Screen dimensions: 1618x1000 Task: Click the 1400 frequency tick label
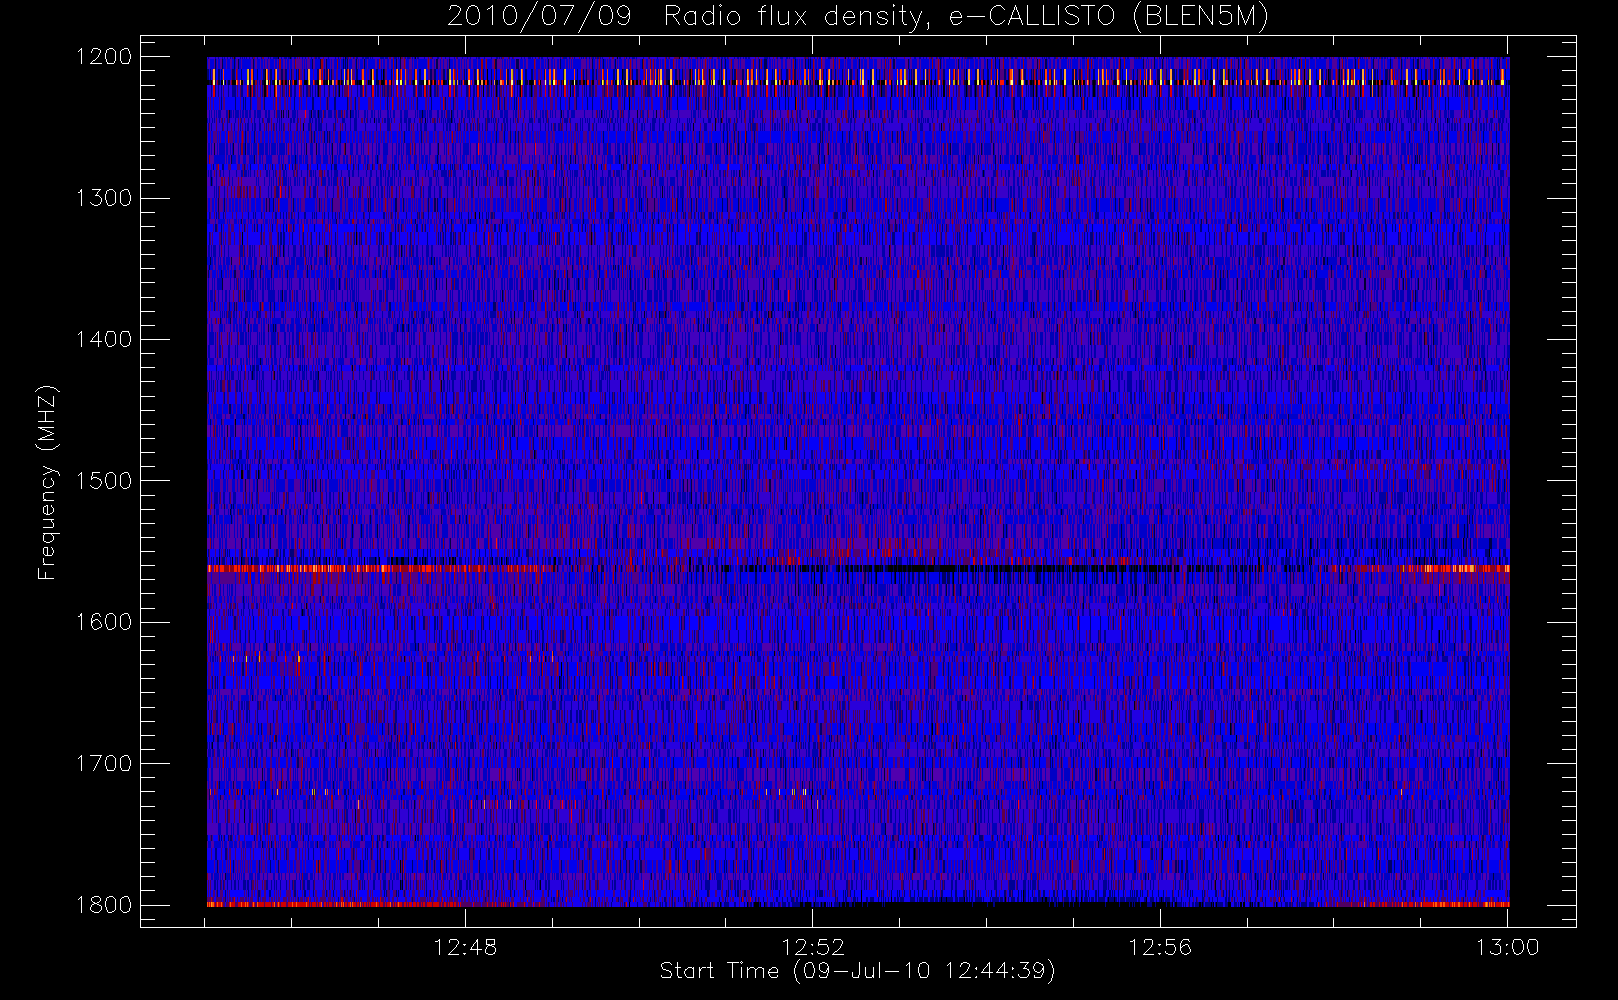(104, 339)
